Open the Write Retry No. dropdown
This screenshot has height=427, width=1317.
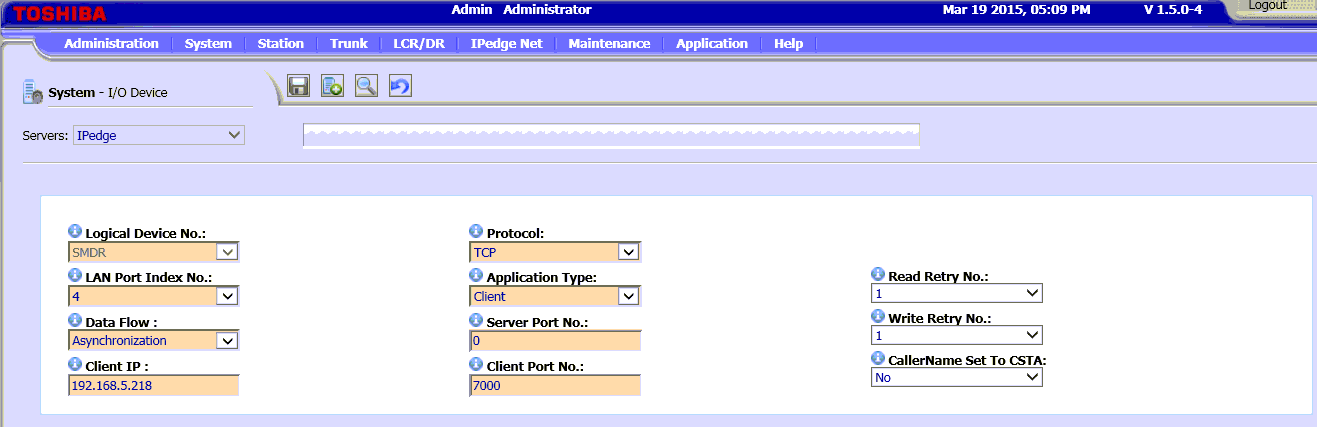click(x=957, y=335)
